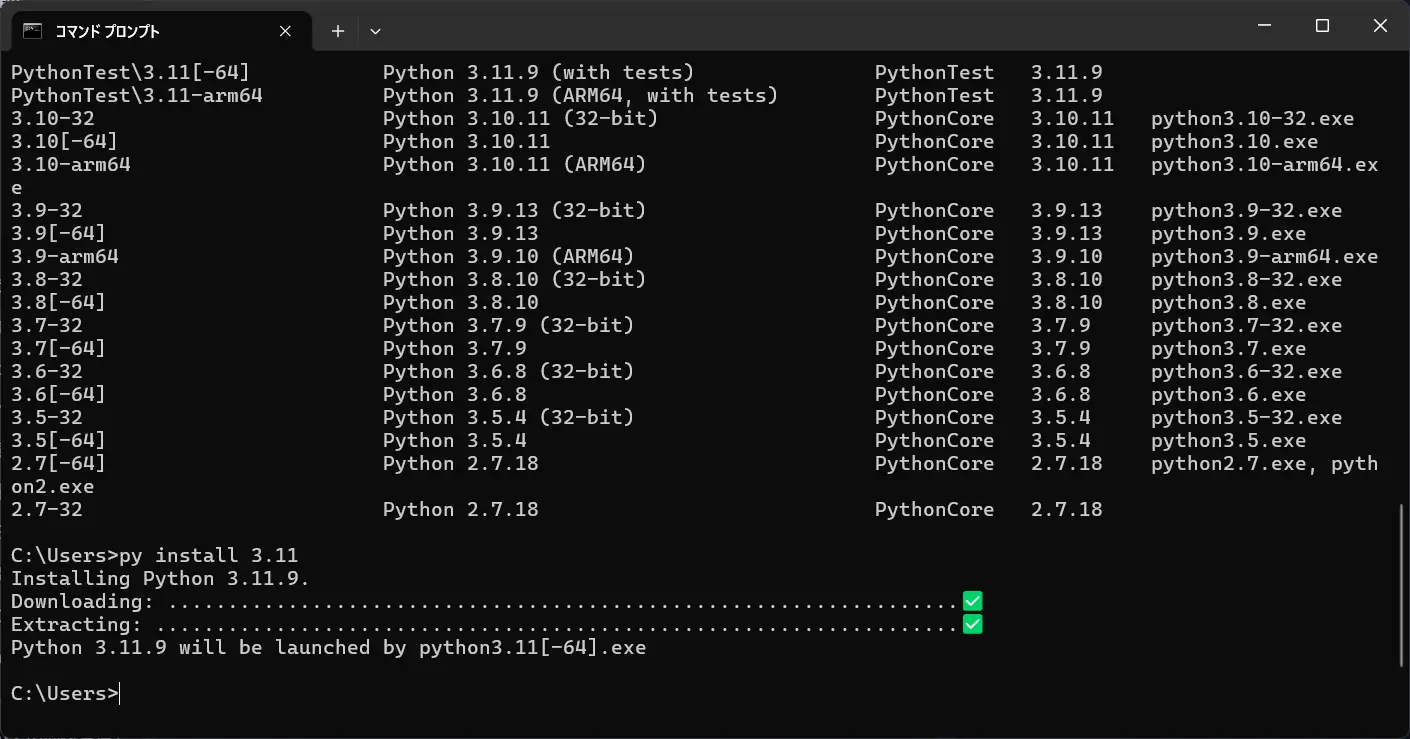The width and height of the screenshot is (1410, 739).
Task: Click the final 'C:\Users>' prompt
Action: (x=64, y=693)
